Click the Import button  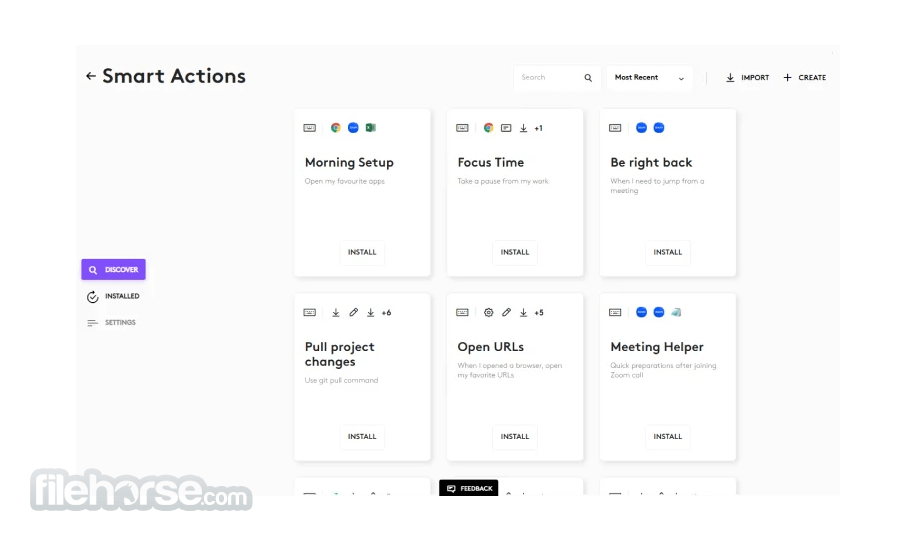(747, 78)
